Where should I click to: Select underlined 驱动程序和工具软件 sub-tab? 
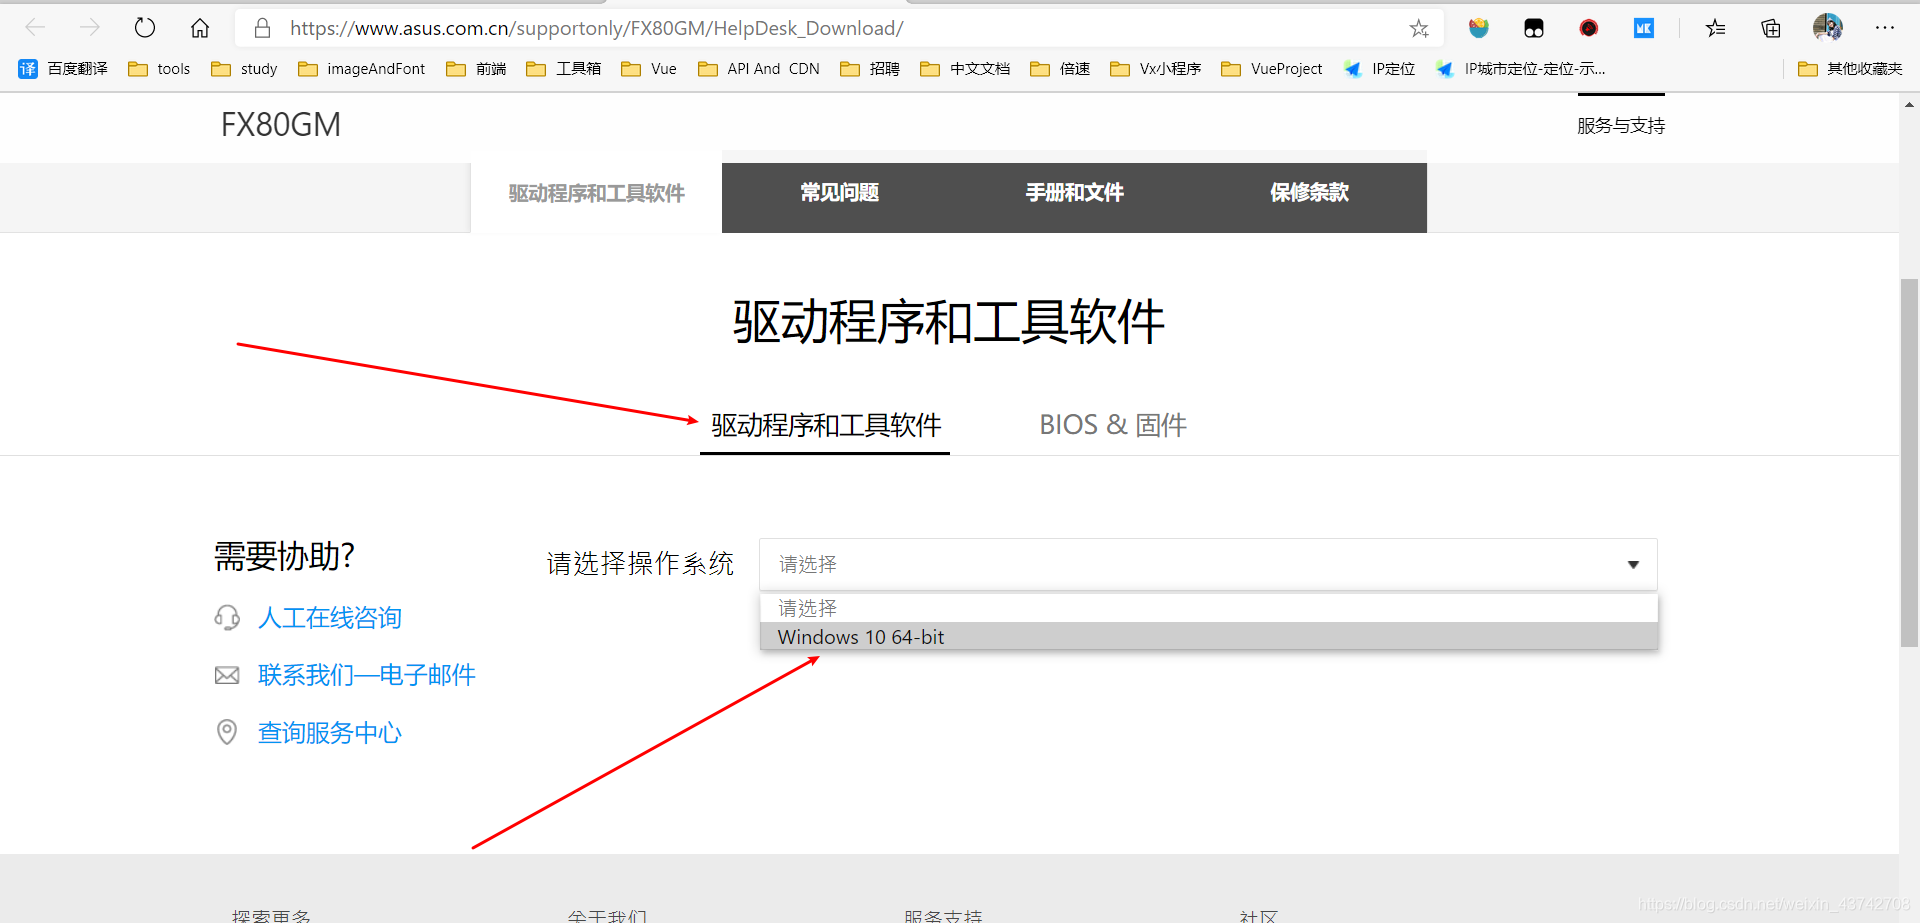point(826,425)
